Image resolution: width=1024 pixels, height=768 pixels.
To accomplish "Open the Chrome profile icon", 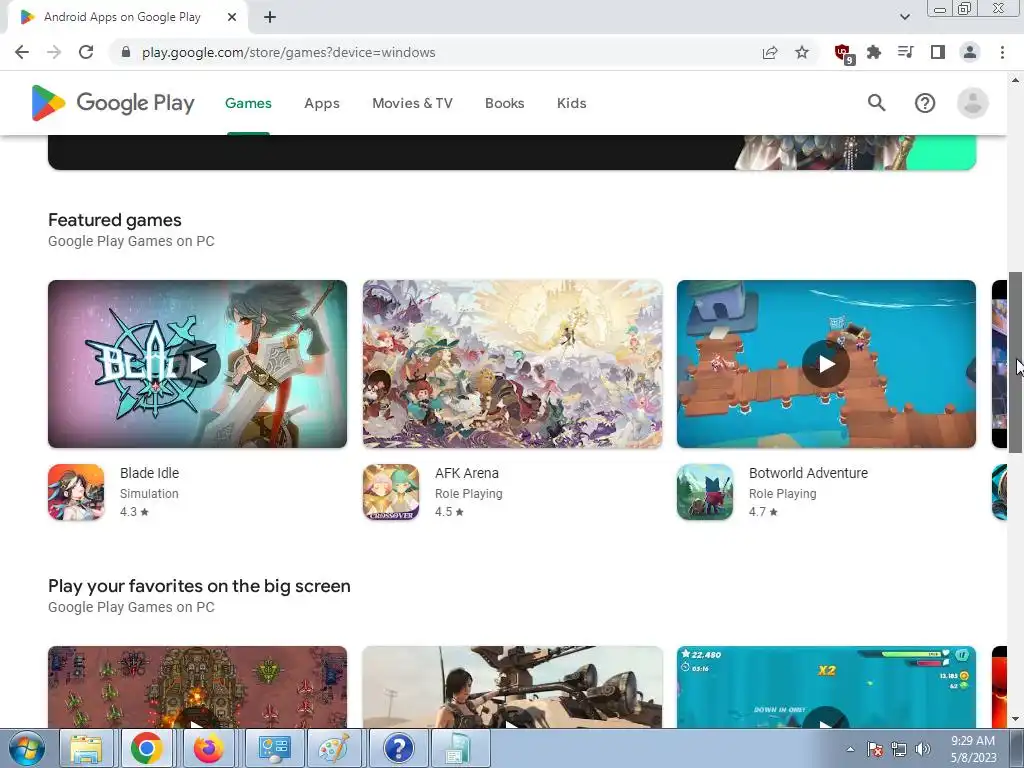I will tap(970, 52).
